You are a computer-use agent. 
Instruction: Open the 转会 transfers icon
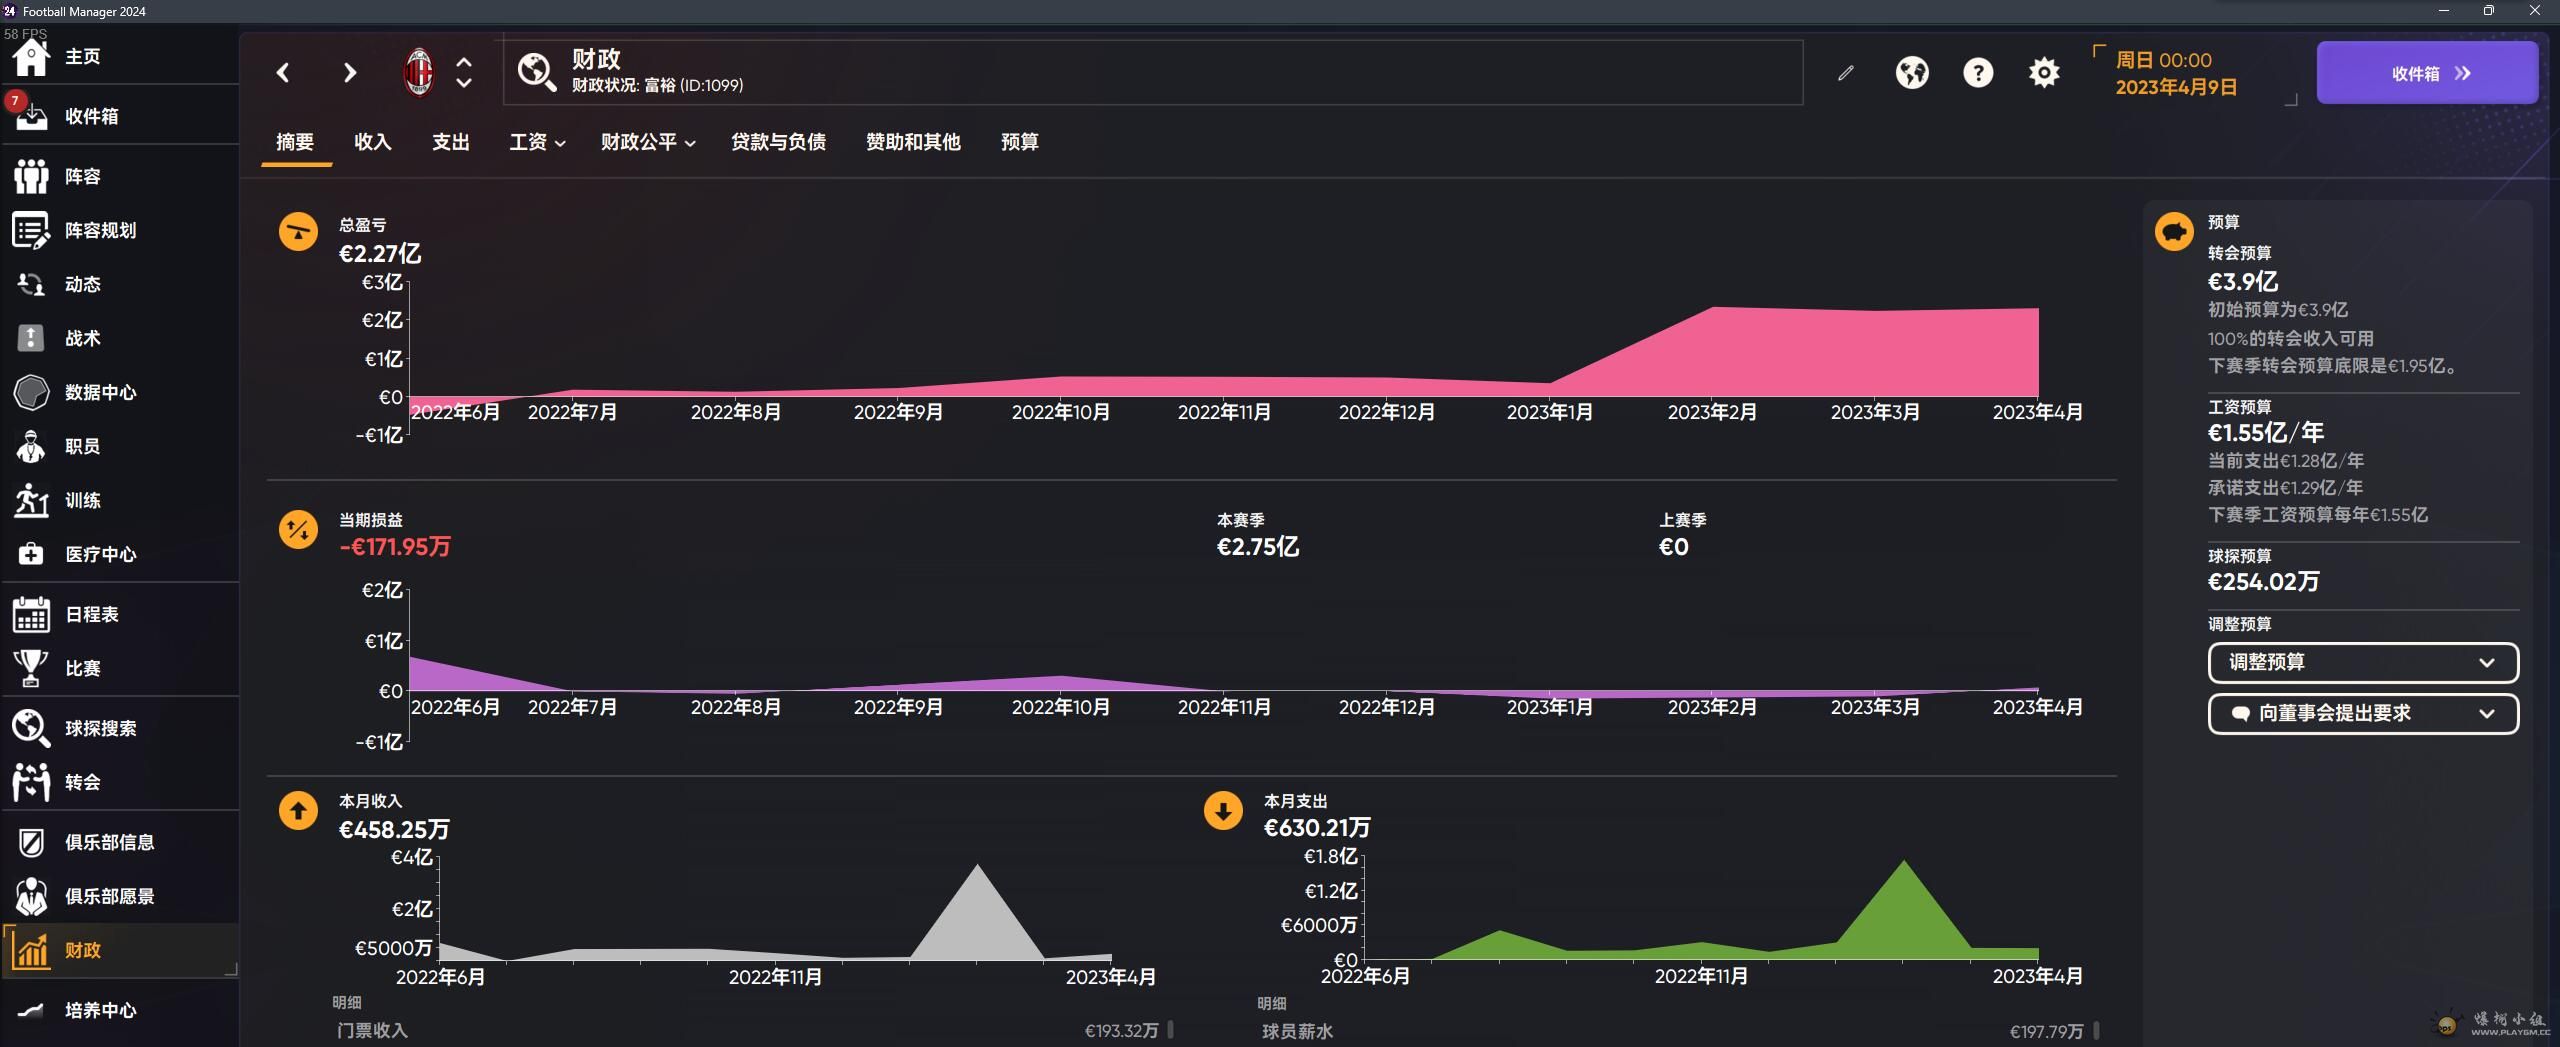pos(31,782)
